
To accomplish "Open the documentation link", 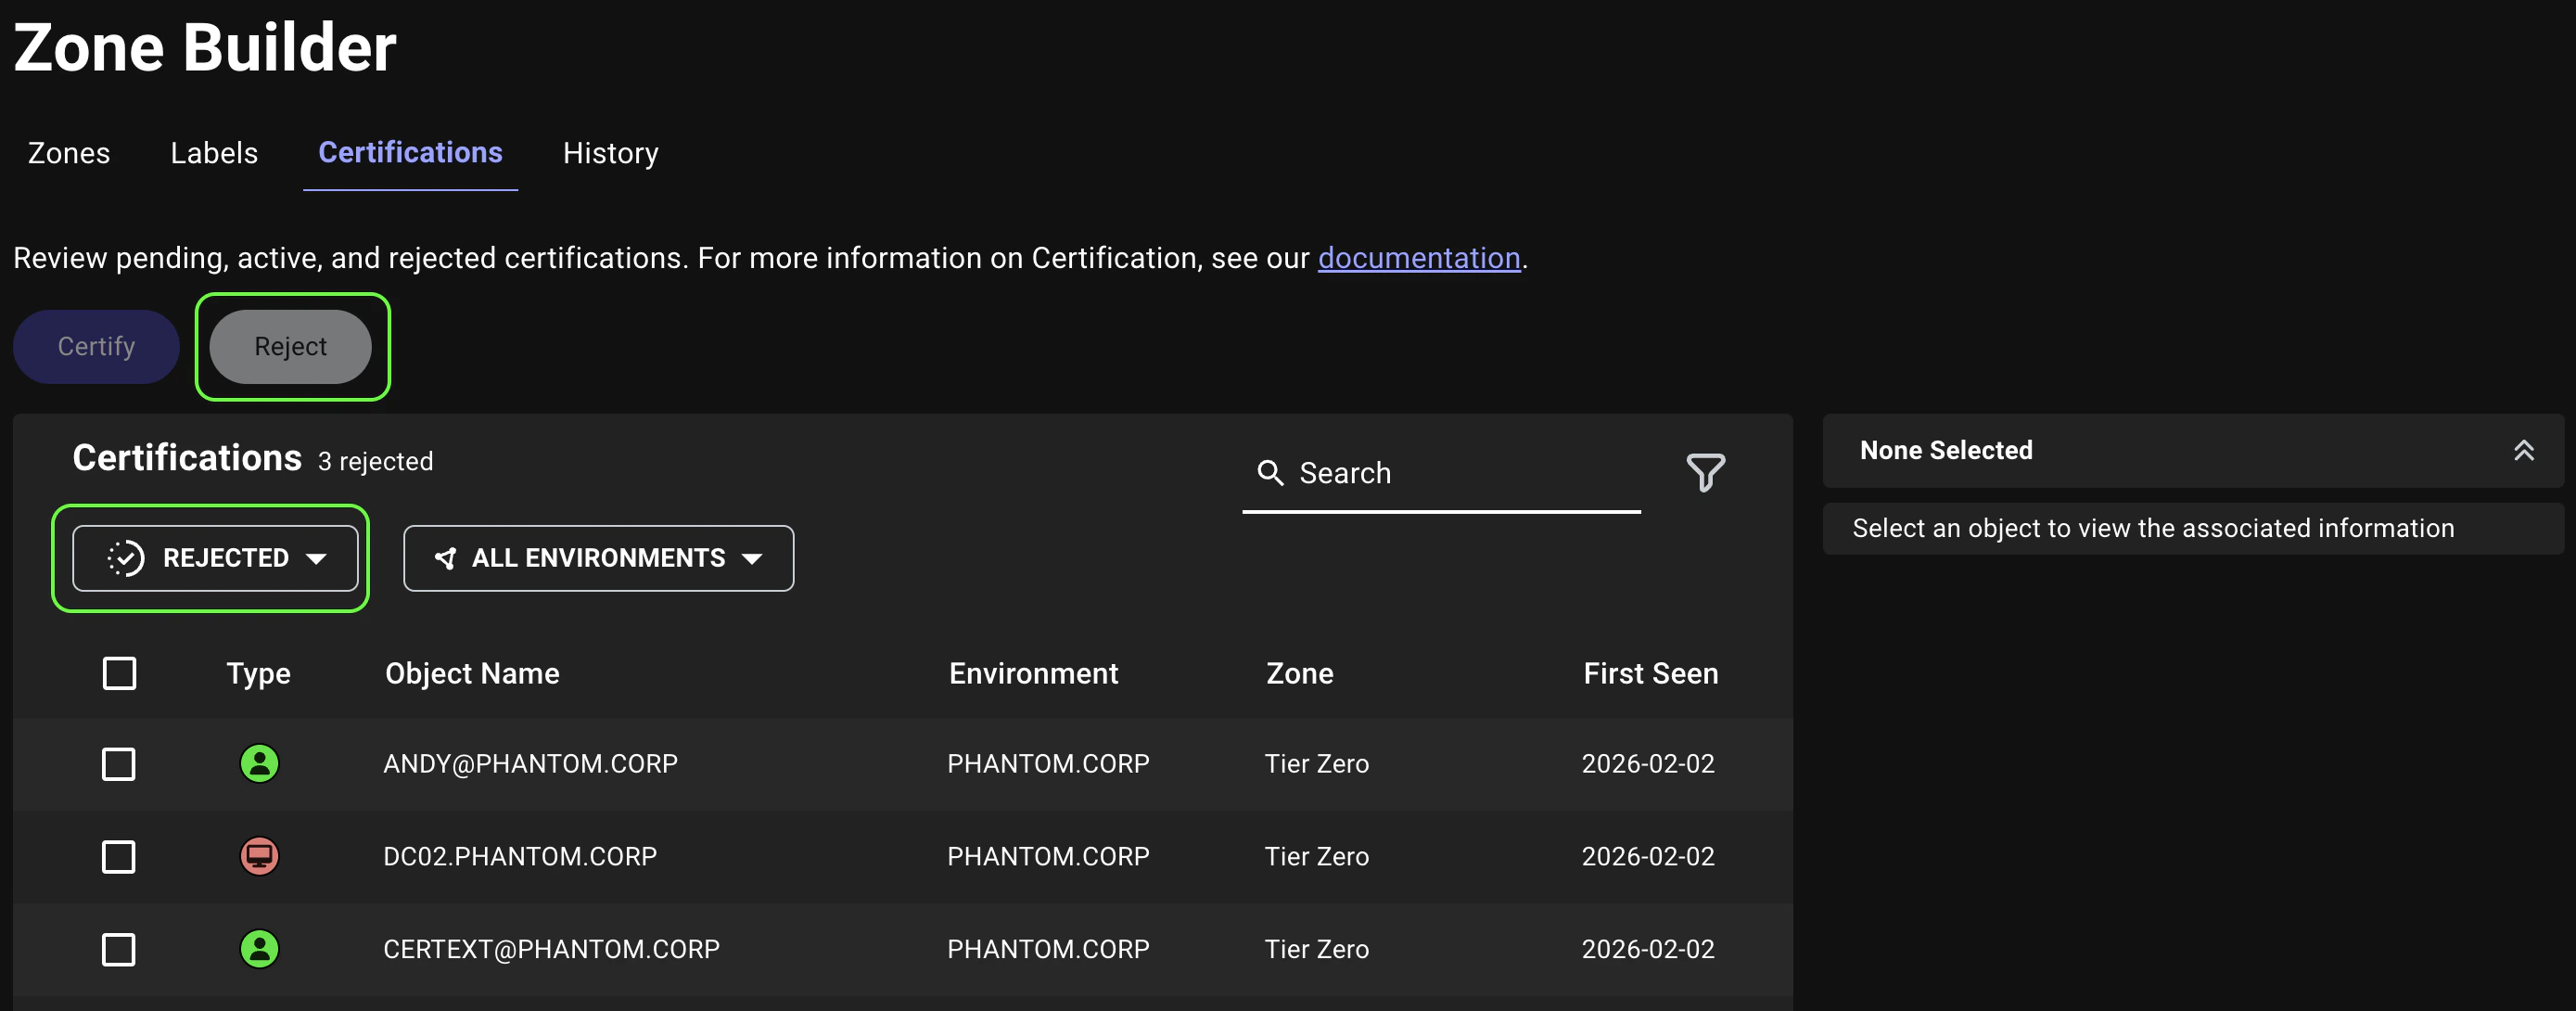I will point(1419,257).
